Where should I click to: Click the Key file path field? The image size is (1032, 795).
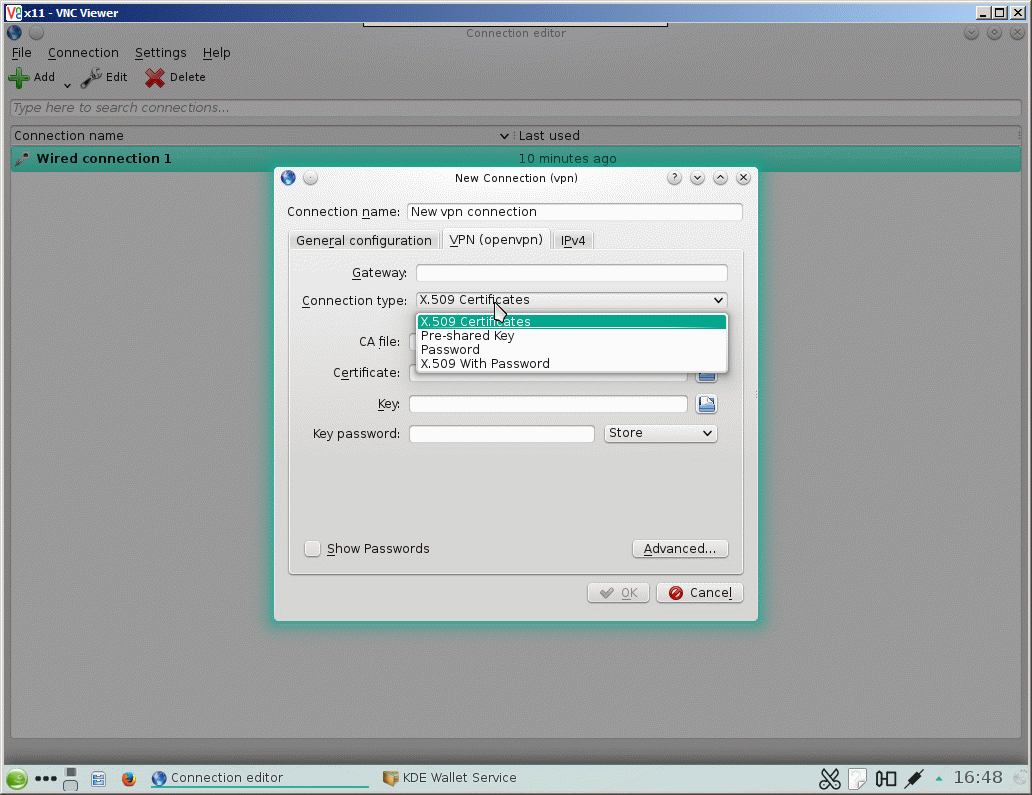coord(548,404)
